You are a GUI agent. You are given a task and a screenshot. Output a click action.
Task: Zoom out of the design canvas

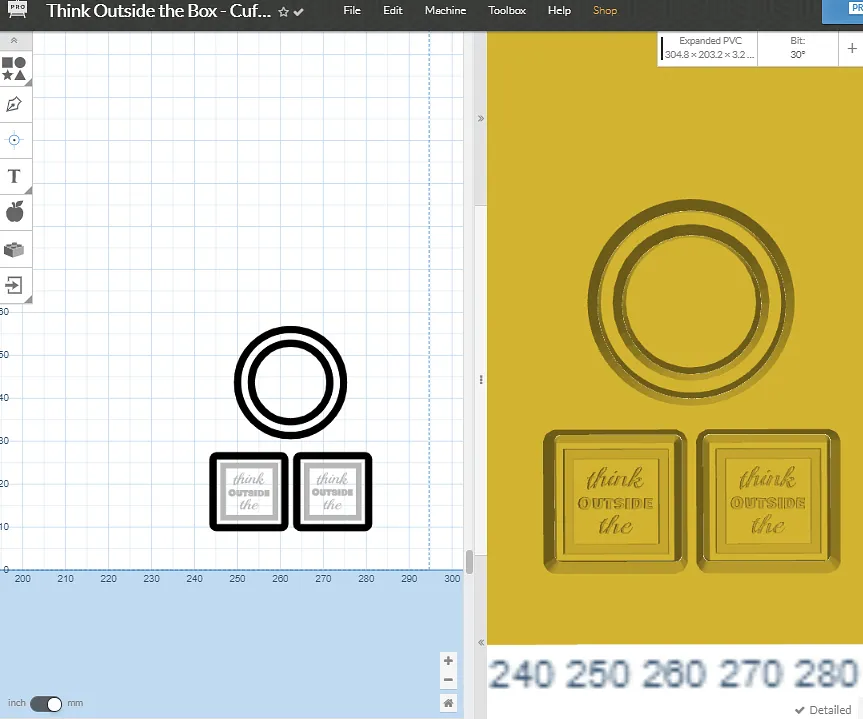448,681
